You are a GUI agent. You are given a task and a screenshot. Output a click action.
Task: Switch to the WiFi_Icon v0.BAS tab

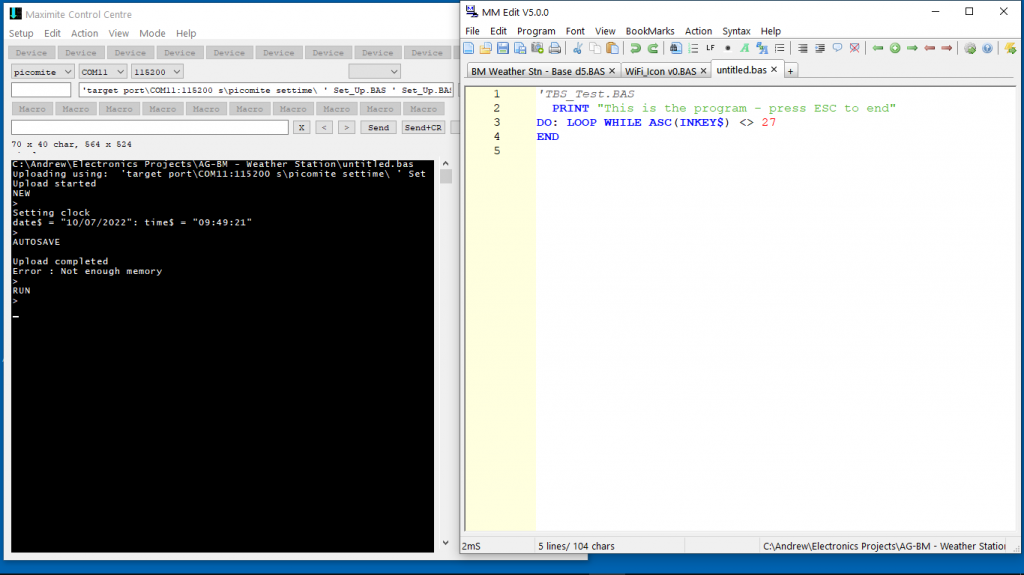pyautogui.click(x=660, y=71)
